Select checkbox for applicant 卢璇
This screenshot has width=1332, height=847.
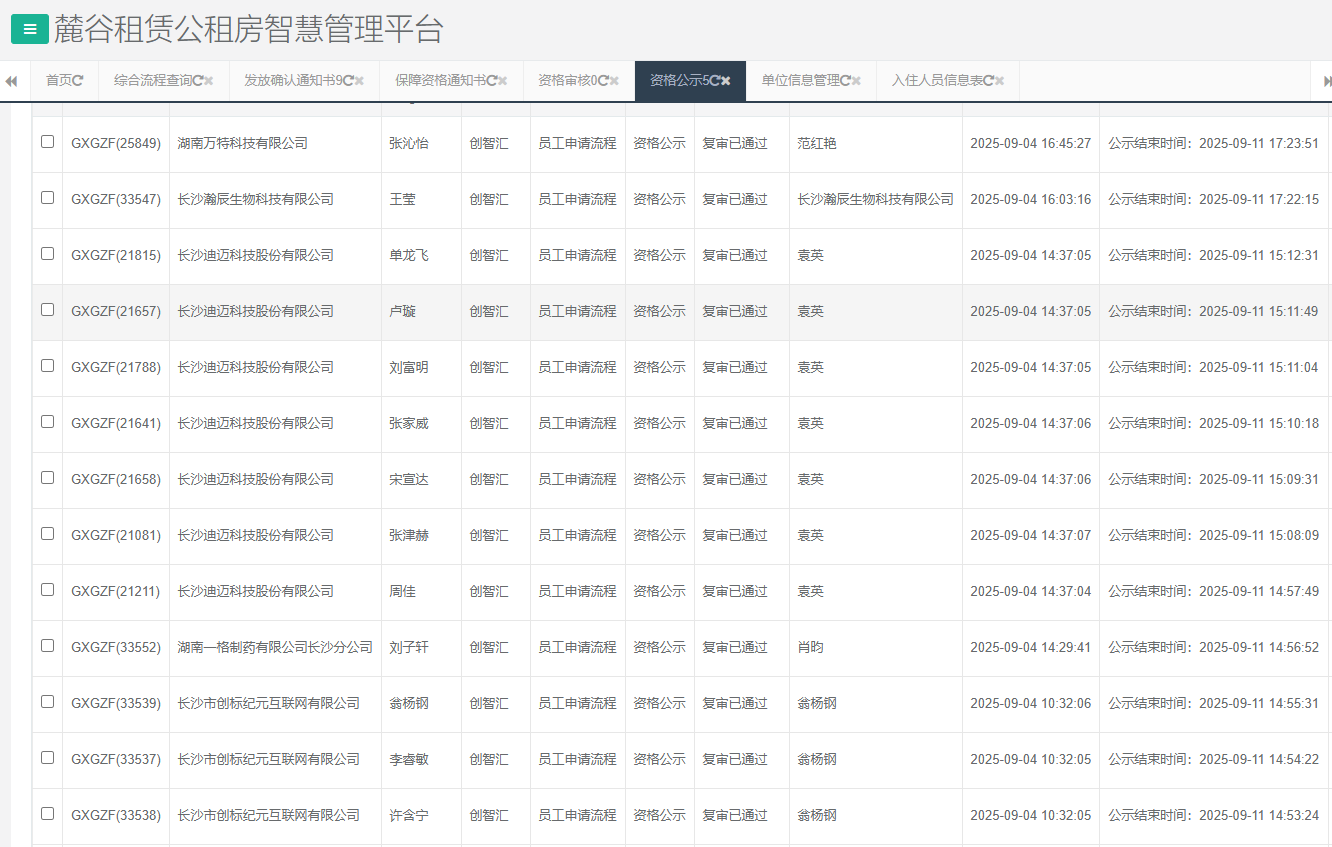tap(47, 310)
